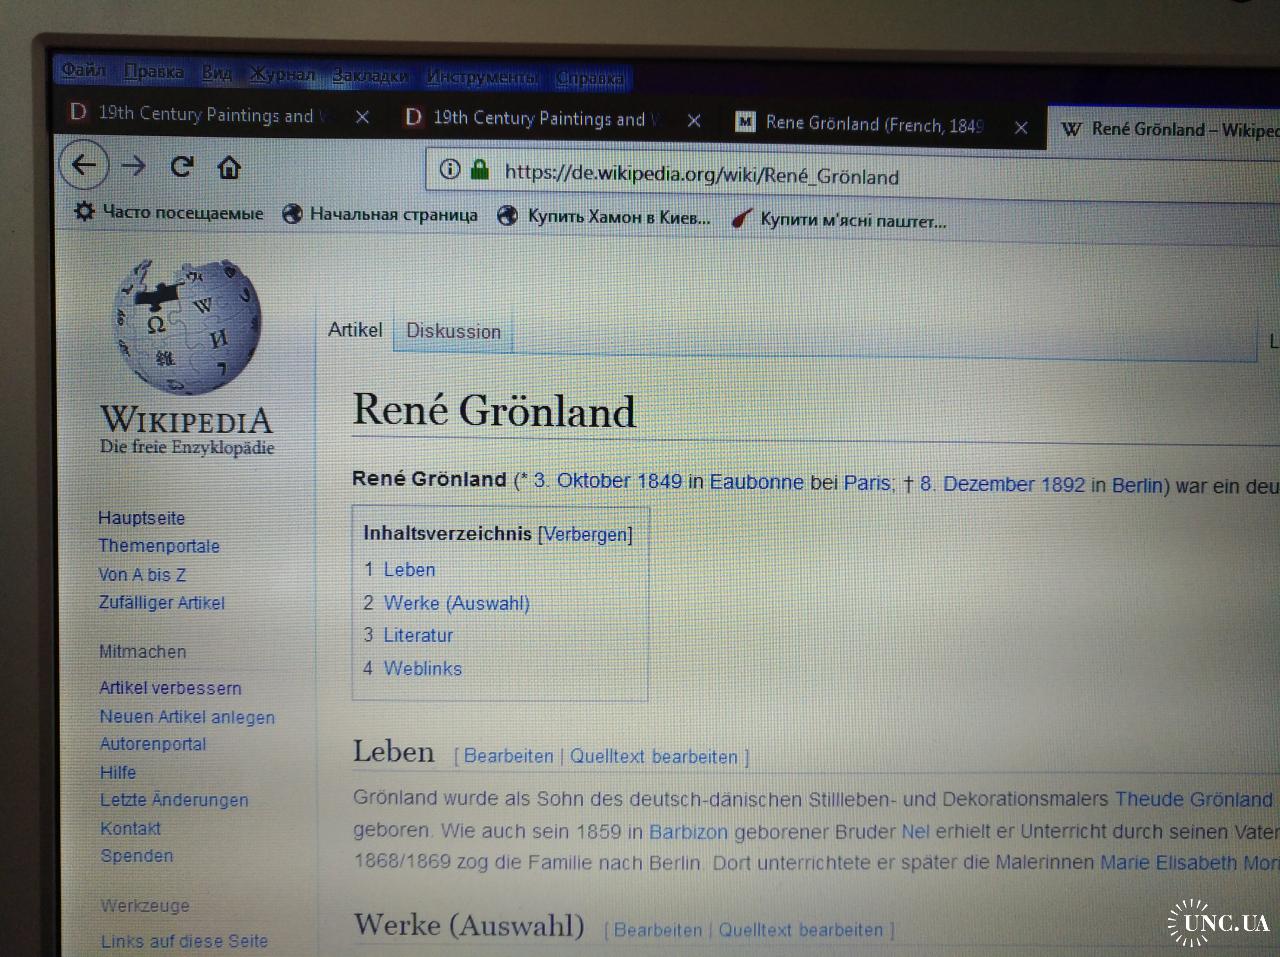This screenshot has height=957, width=1280.
Task: Open Купити м'ясні паштет bookmark
Action: 838,219
